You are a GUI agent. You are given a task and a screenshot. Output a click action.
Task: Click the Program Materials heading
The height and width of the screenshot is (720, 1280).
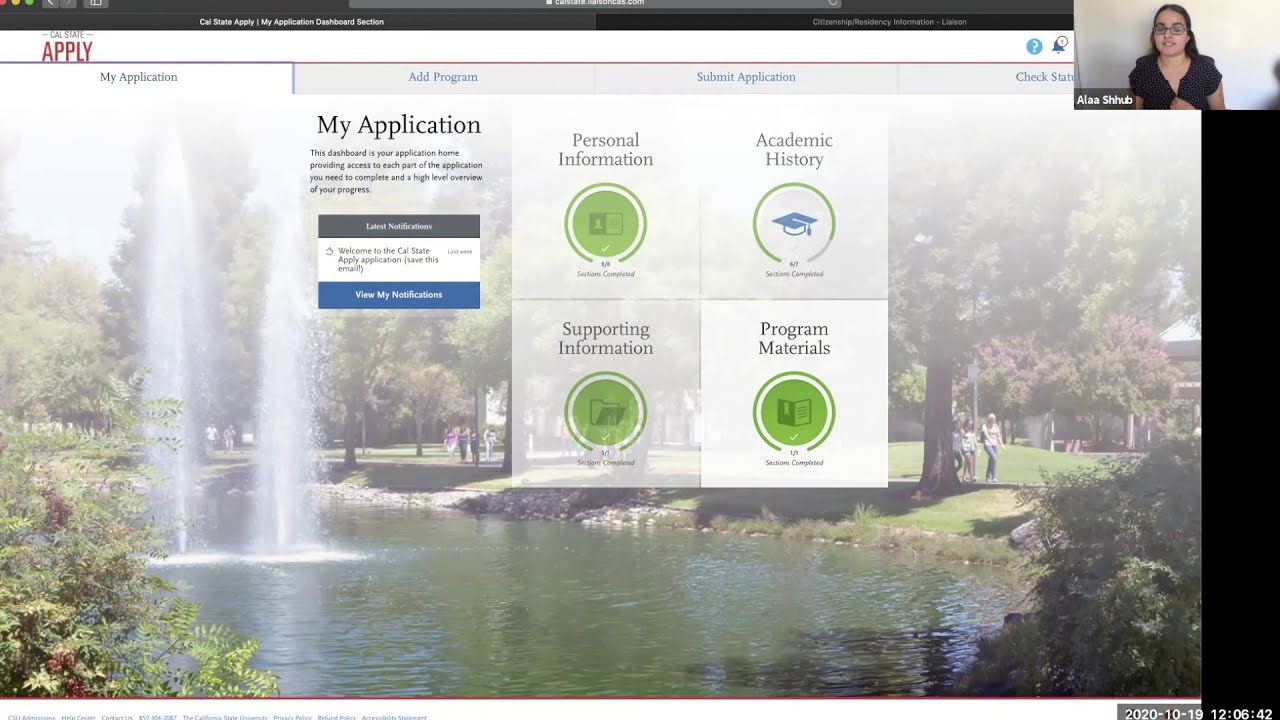(x=794, y=338)
